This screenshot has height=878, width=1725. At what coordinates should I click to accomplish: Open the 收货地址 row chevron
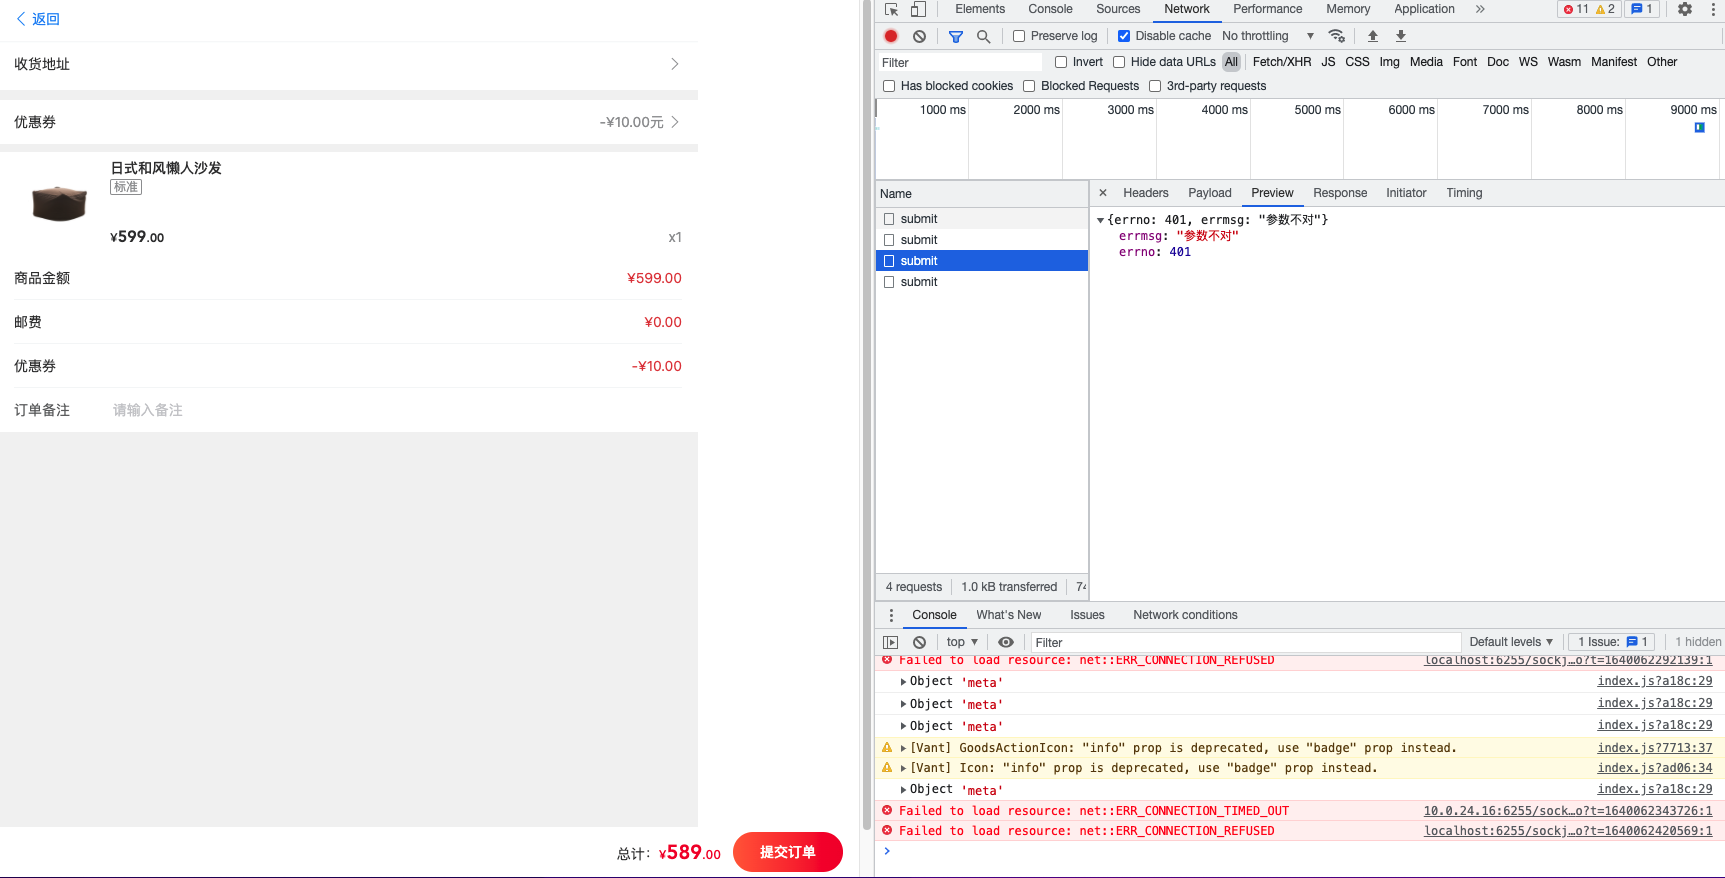[x=674, y=64]
